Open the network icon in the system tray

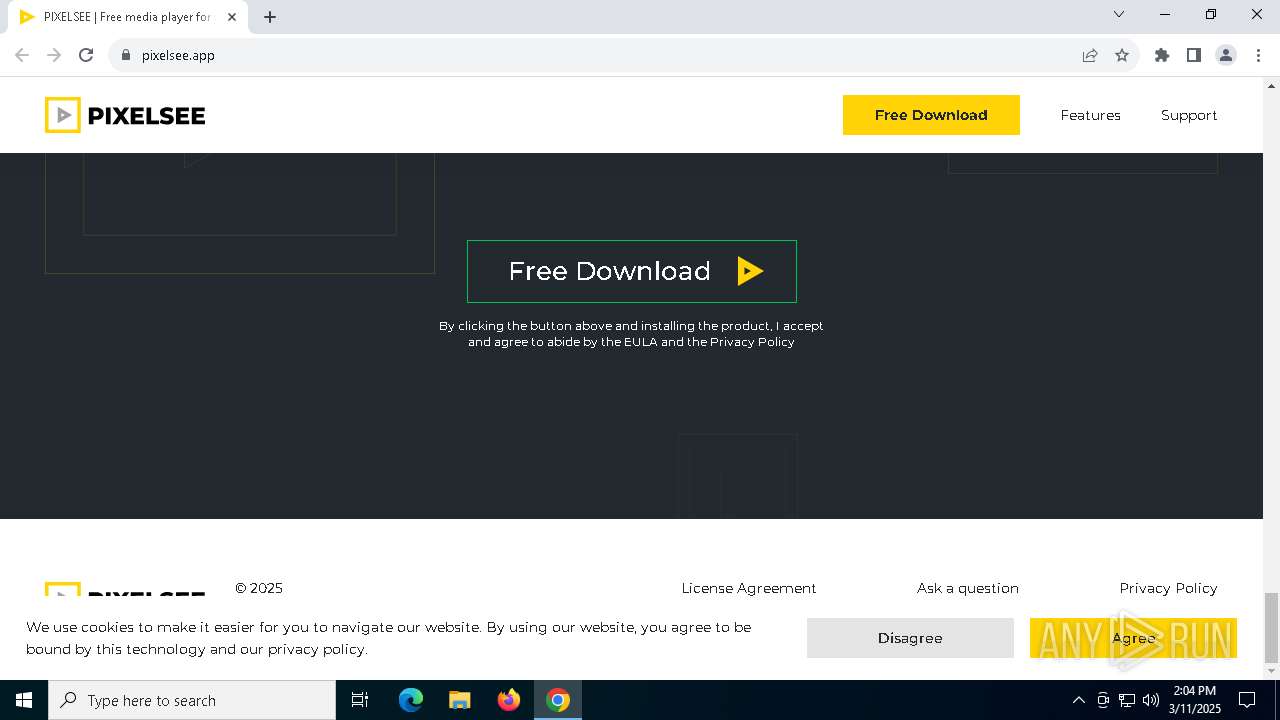point(1127,700)
